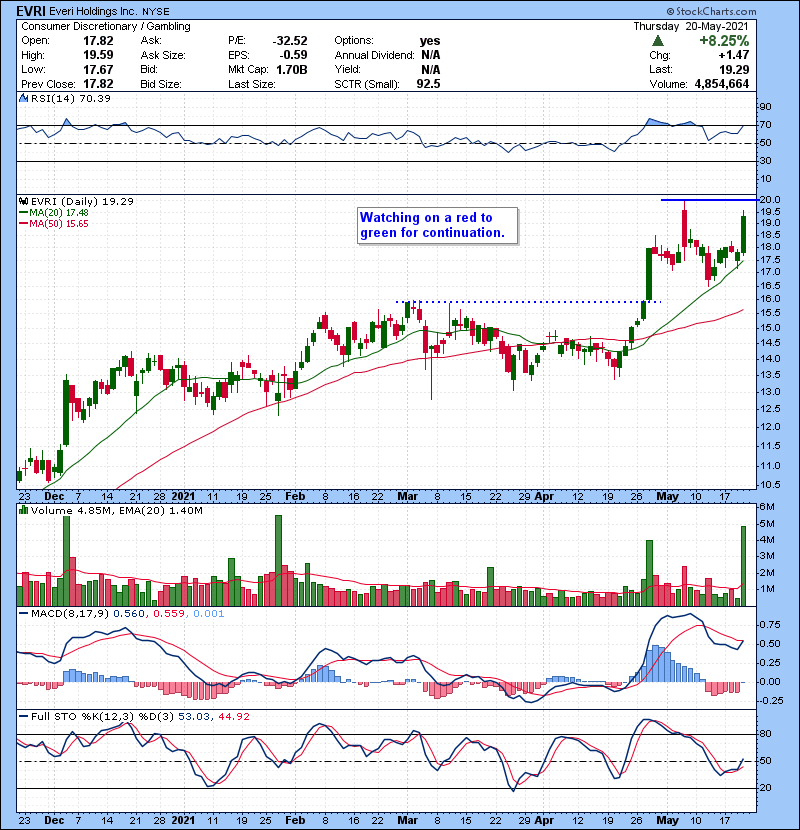800x830 pixels.
Task: Click the EPS value -0.59
Action: [293, 55]
